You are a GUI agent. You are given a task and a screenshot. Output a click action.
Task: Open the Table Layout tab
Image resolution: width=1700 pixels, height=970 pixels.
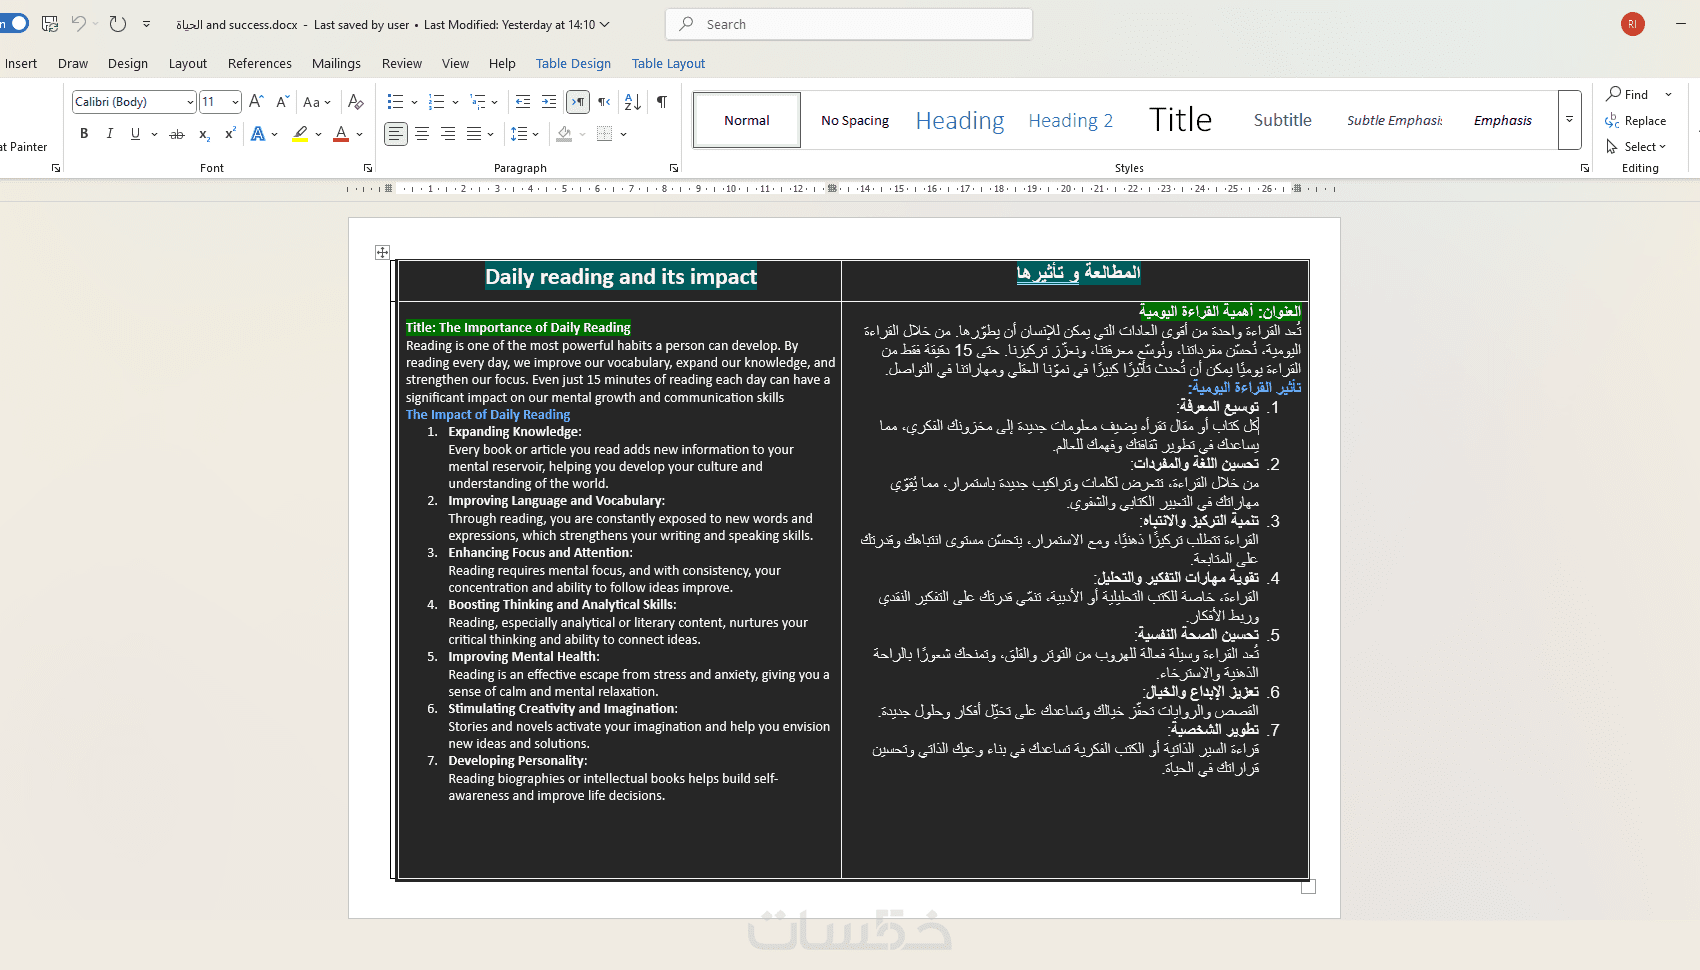(668, 63)
